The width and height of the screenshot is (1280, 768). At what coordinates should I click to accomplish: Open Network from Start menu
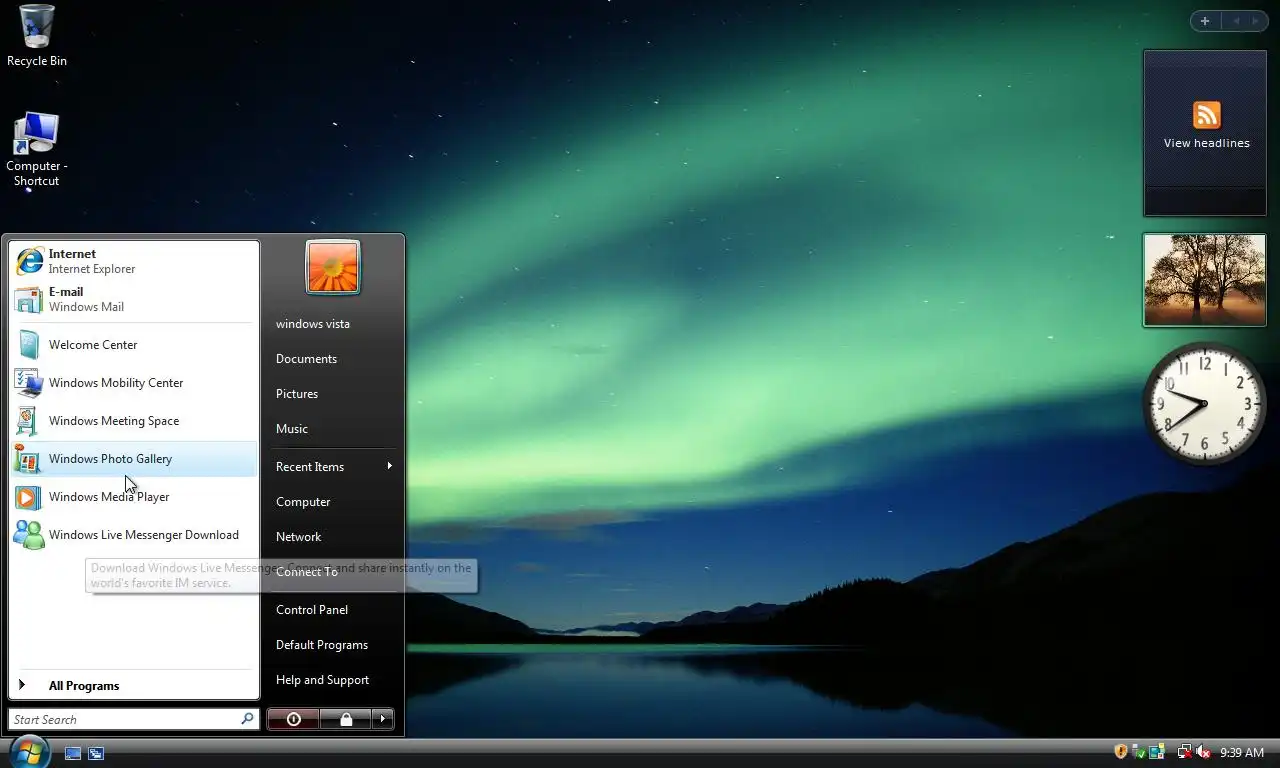[333, 537]
